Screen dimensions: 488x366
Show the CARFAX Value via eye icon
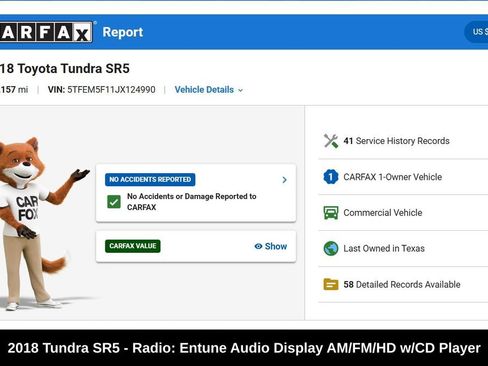click(x=270, y=246)
